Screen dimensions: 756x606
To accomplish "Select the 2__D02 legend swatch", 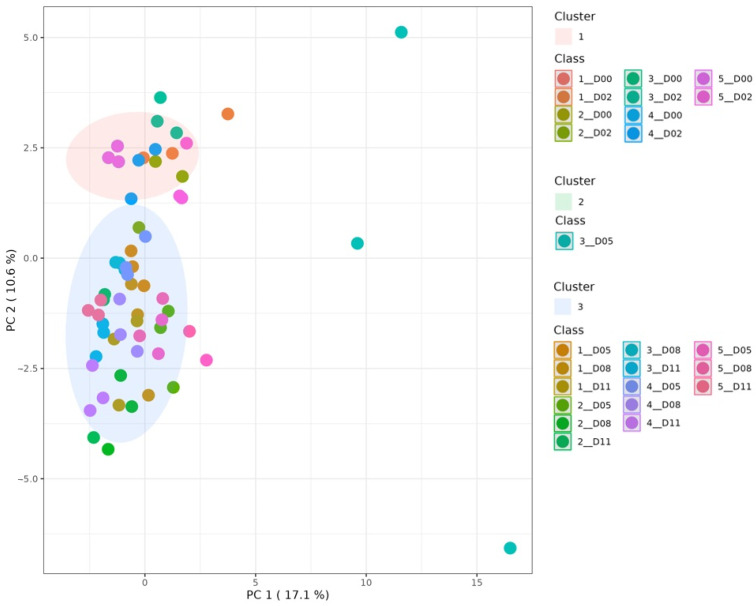I will pos(563,133).
